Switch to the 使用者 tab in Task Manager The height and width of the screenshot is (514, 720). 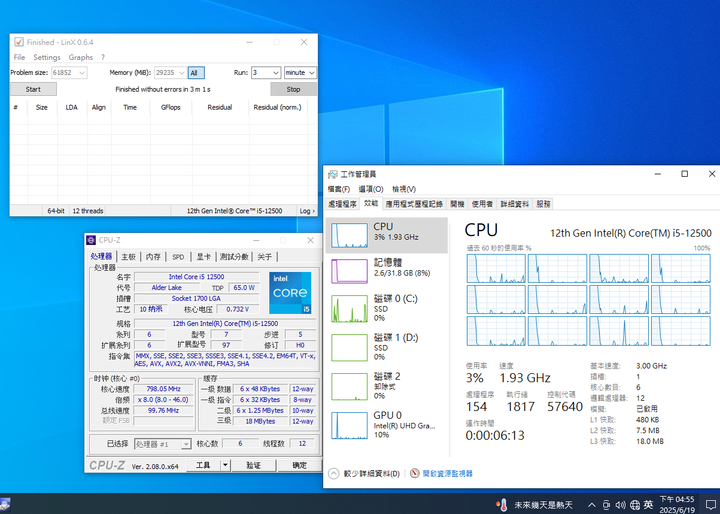[x=482, y=204]
